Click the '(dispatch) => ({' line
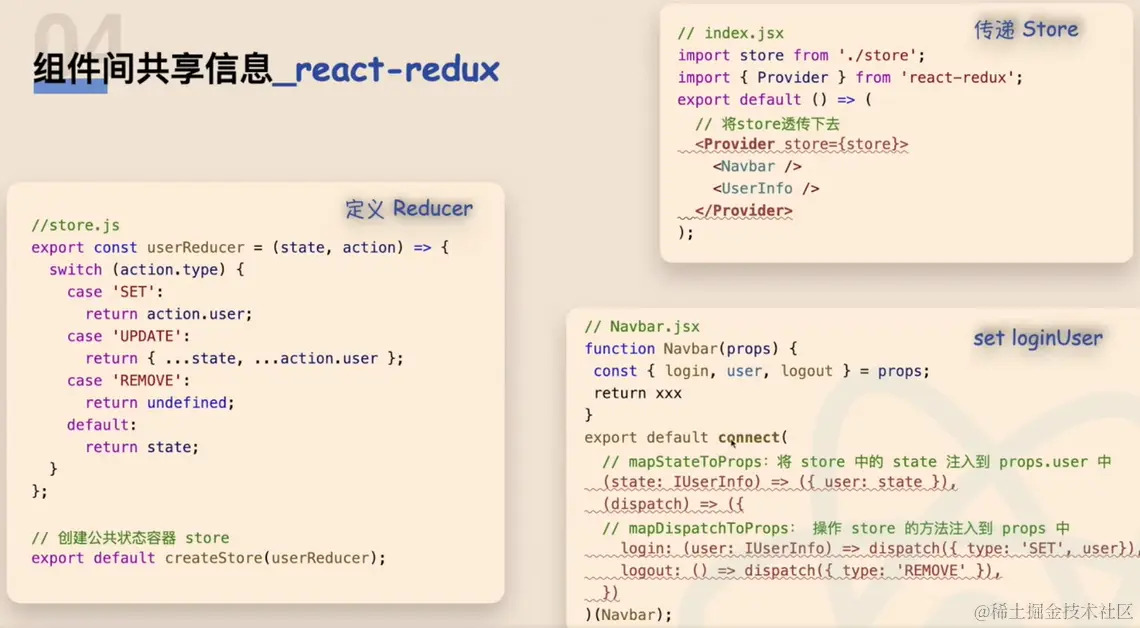1140x628 pixels. pyautogui.click(x=673, y=504)
